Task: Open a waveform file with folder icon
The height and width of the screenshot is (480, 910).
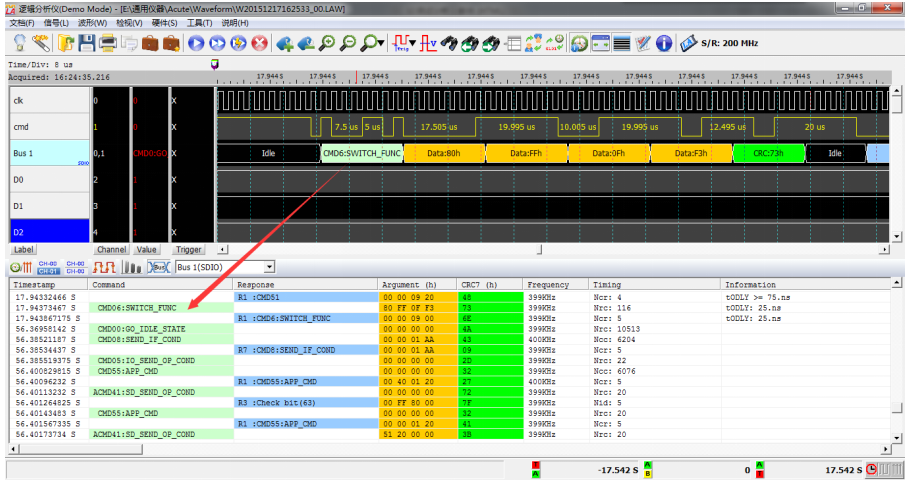Action: (x=66, y=43)
